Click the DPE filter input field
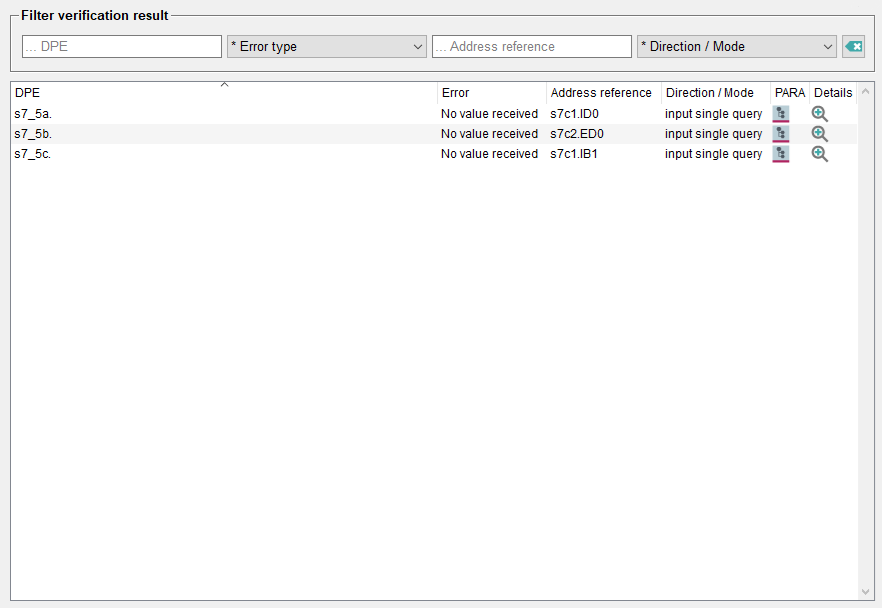The width and height of the screenshot is (882, 608). coord(122,47)
